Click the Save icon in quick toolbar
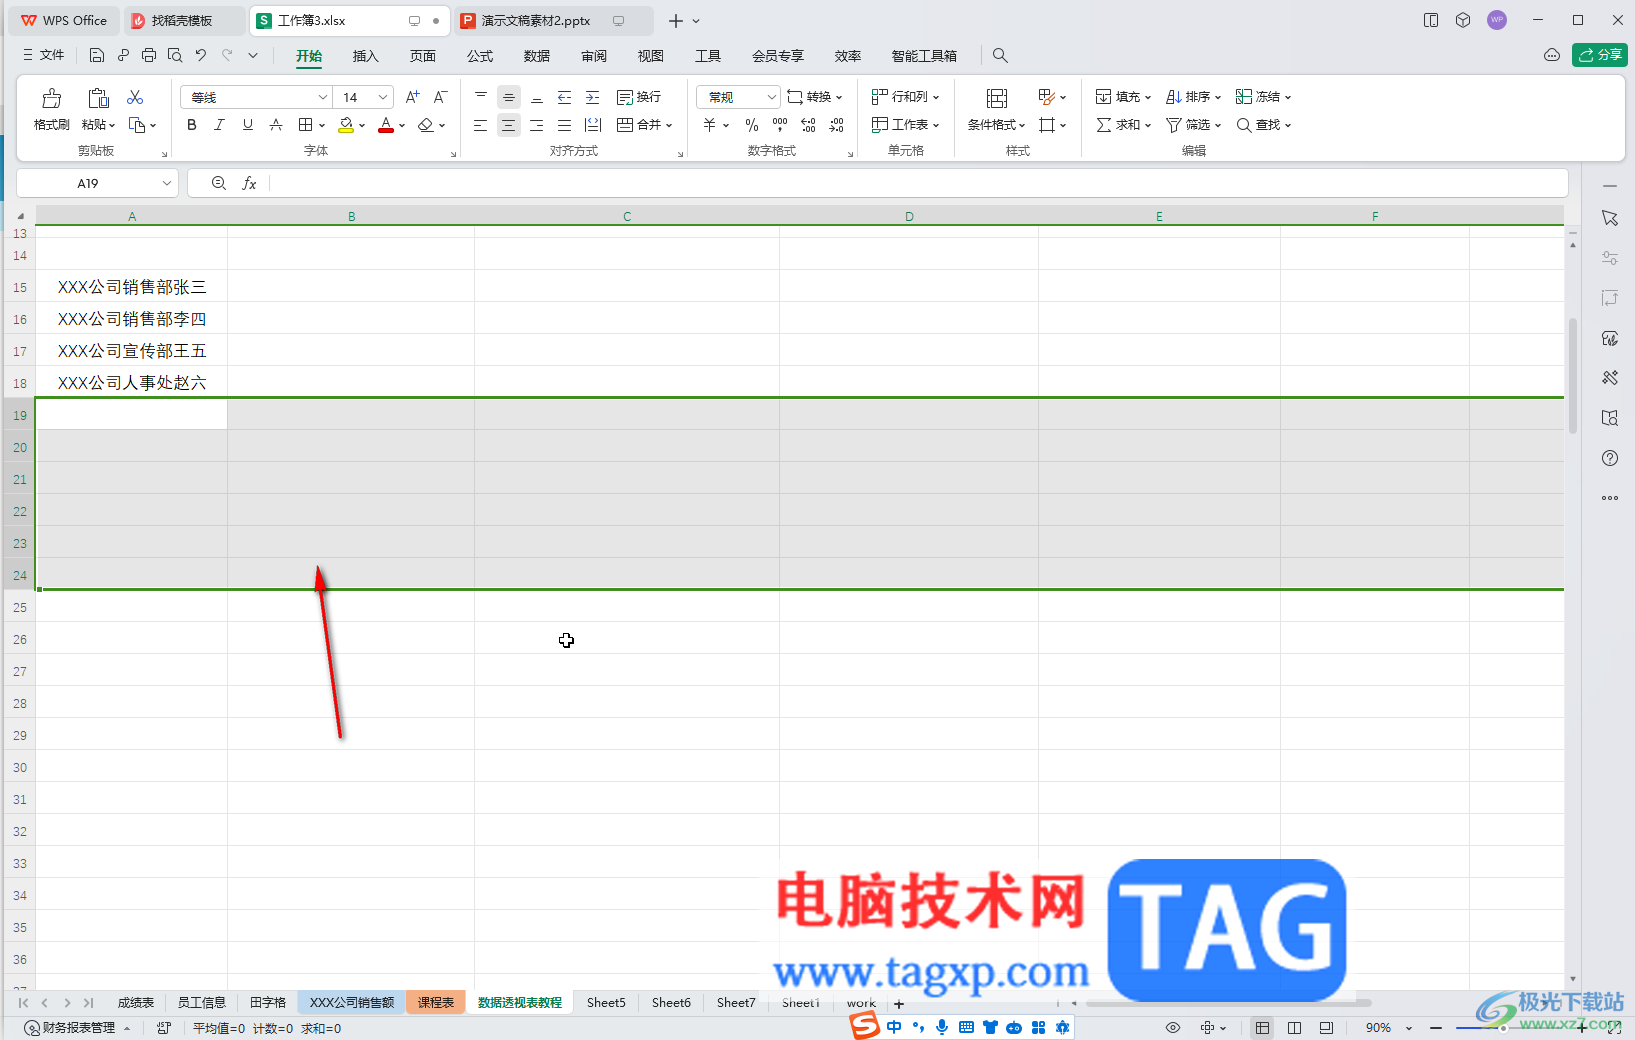Image resolution: width=1635 pixels, height=1040 pixels. (97, 55)
